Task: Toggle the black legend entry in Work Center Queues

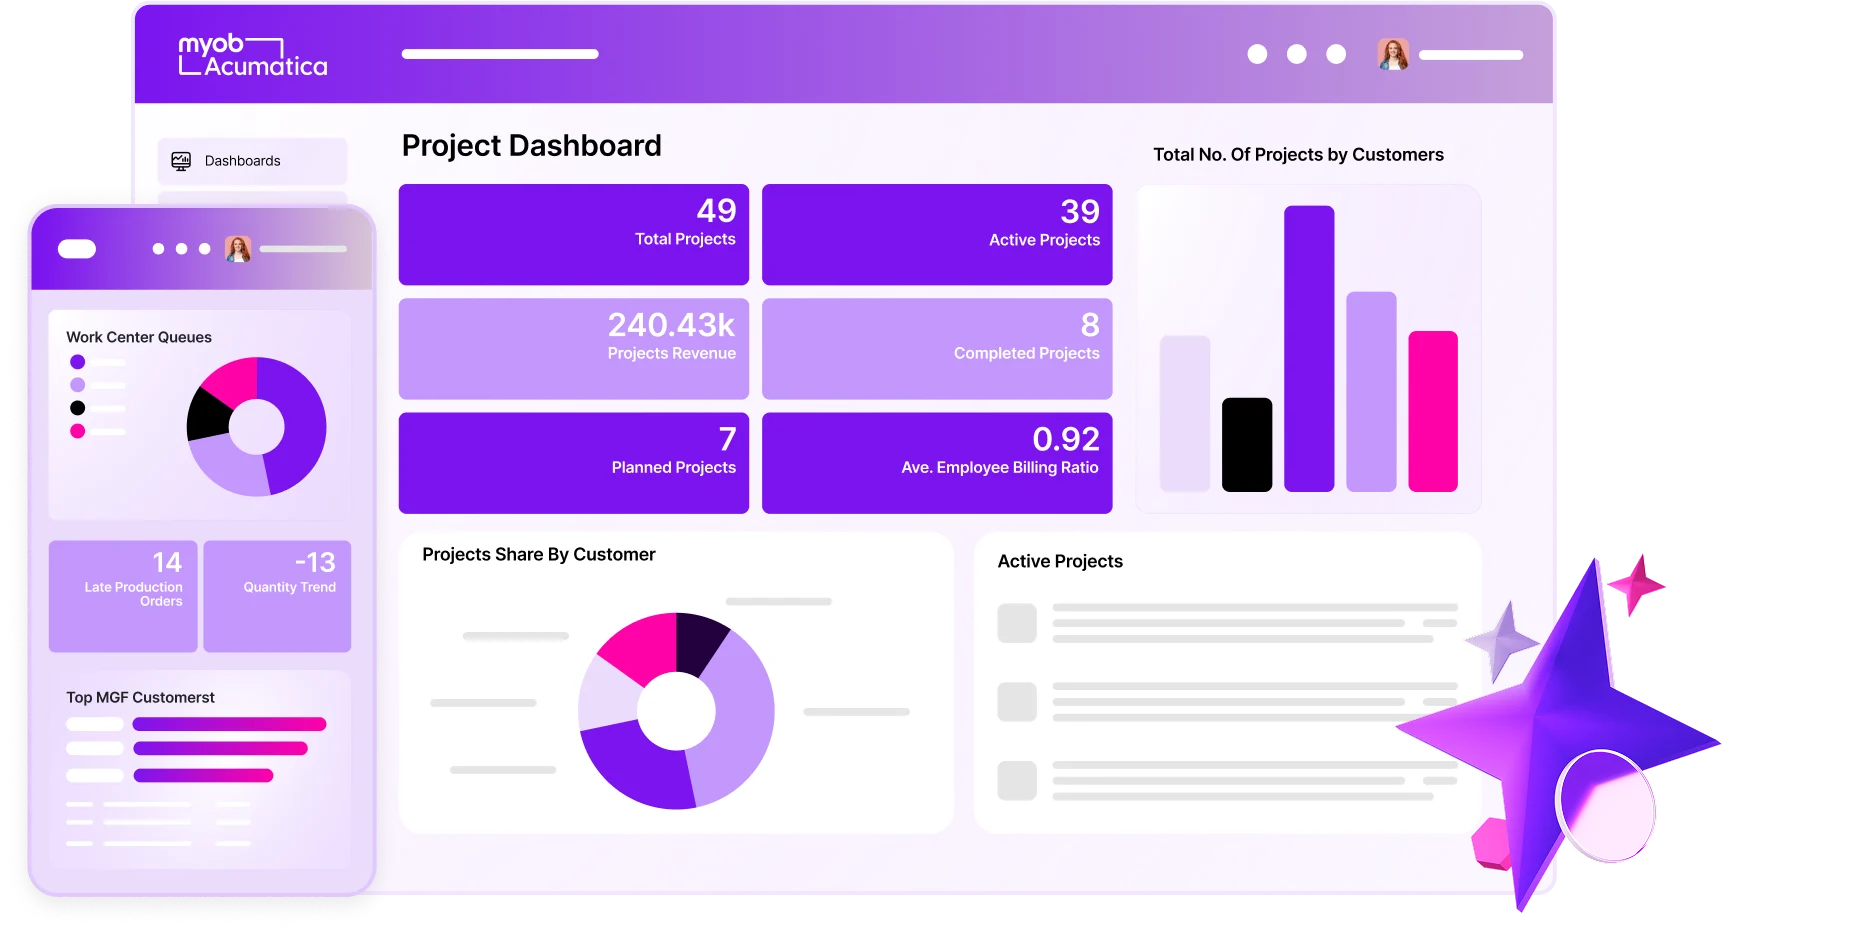Action: click(78, 407)
